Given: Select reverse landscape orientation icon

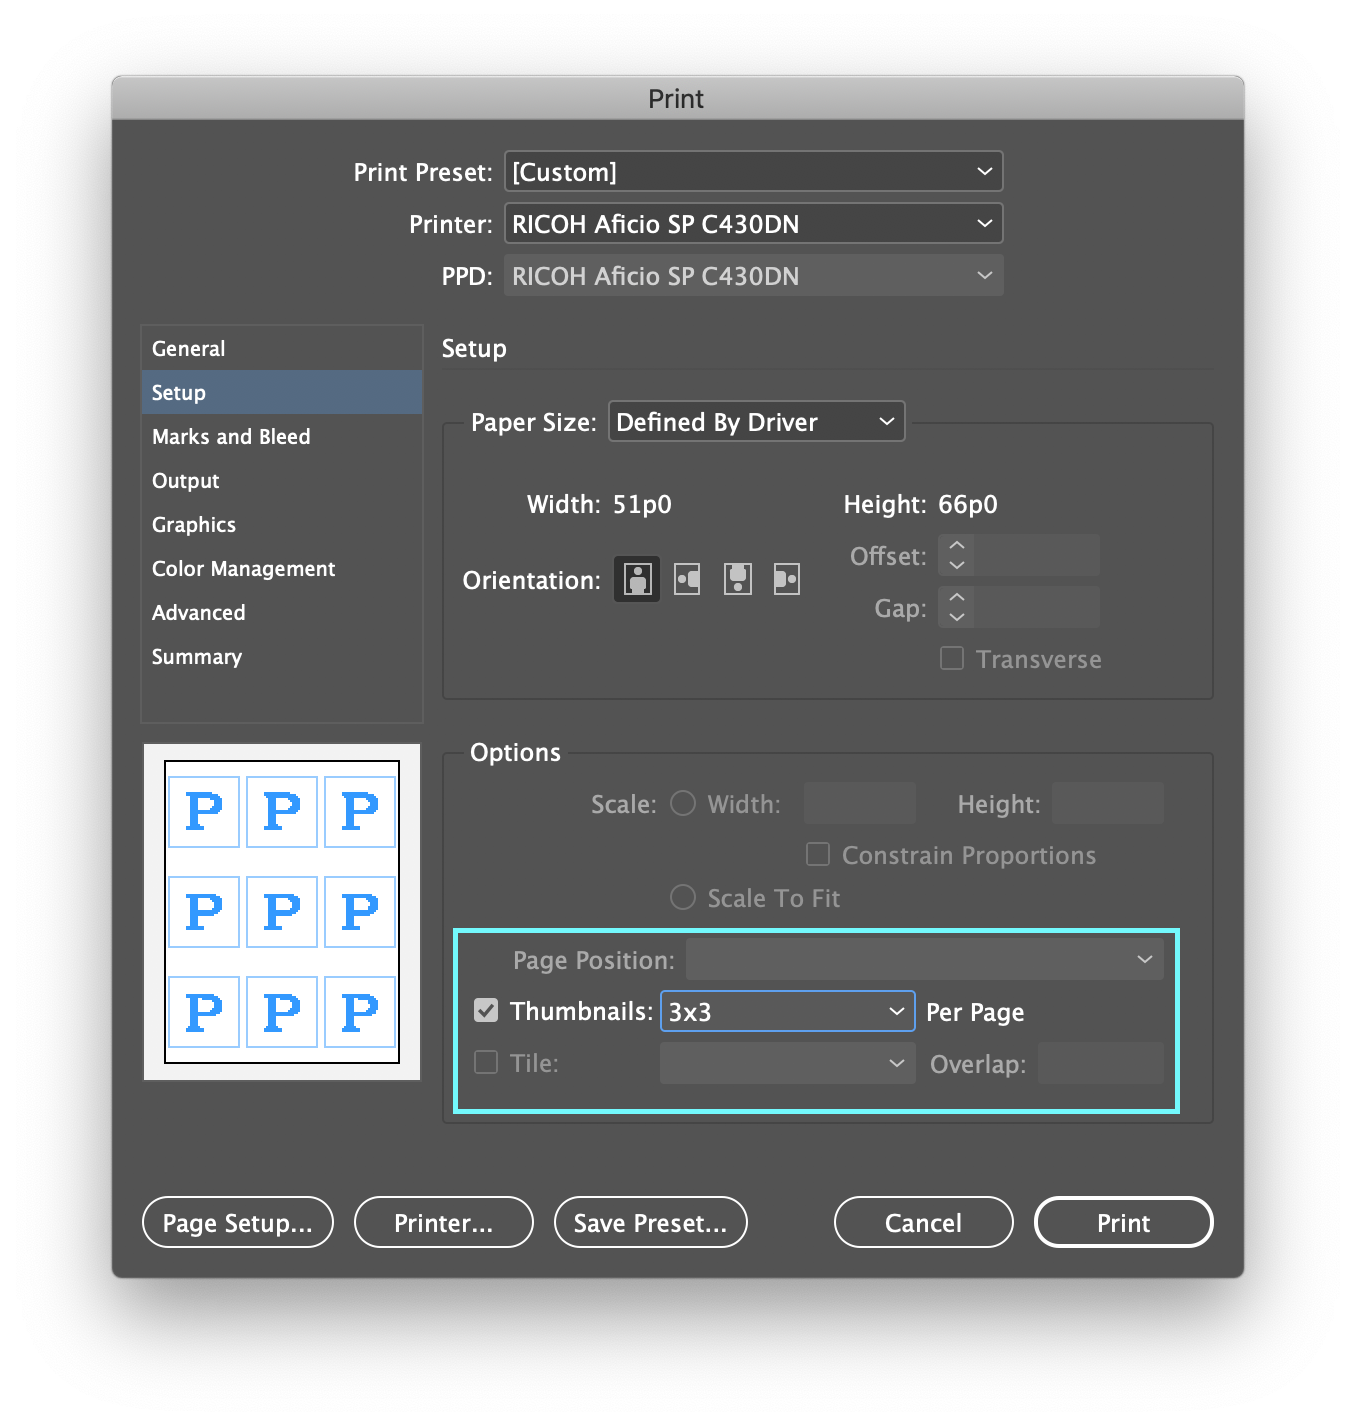Looking at the screenshot, I should (787, 579).
